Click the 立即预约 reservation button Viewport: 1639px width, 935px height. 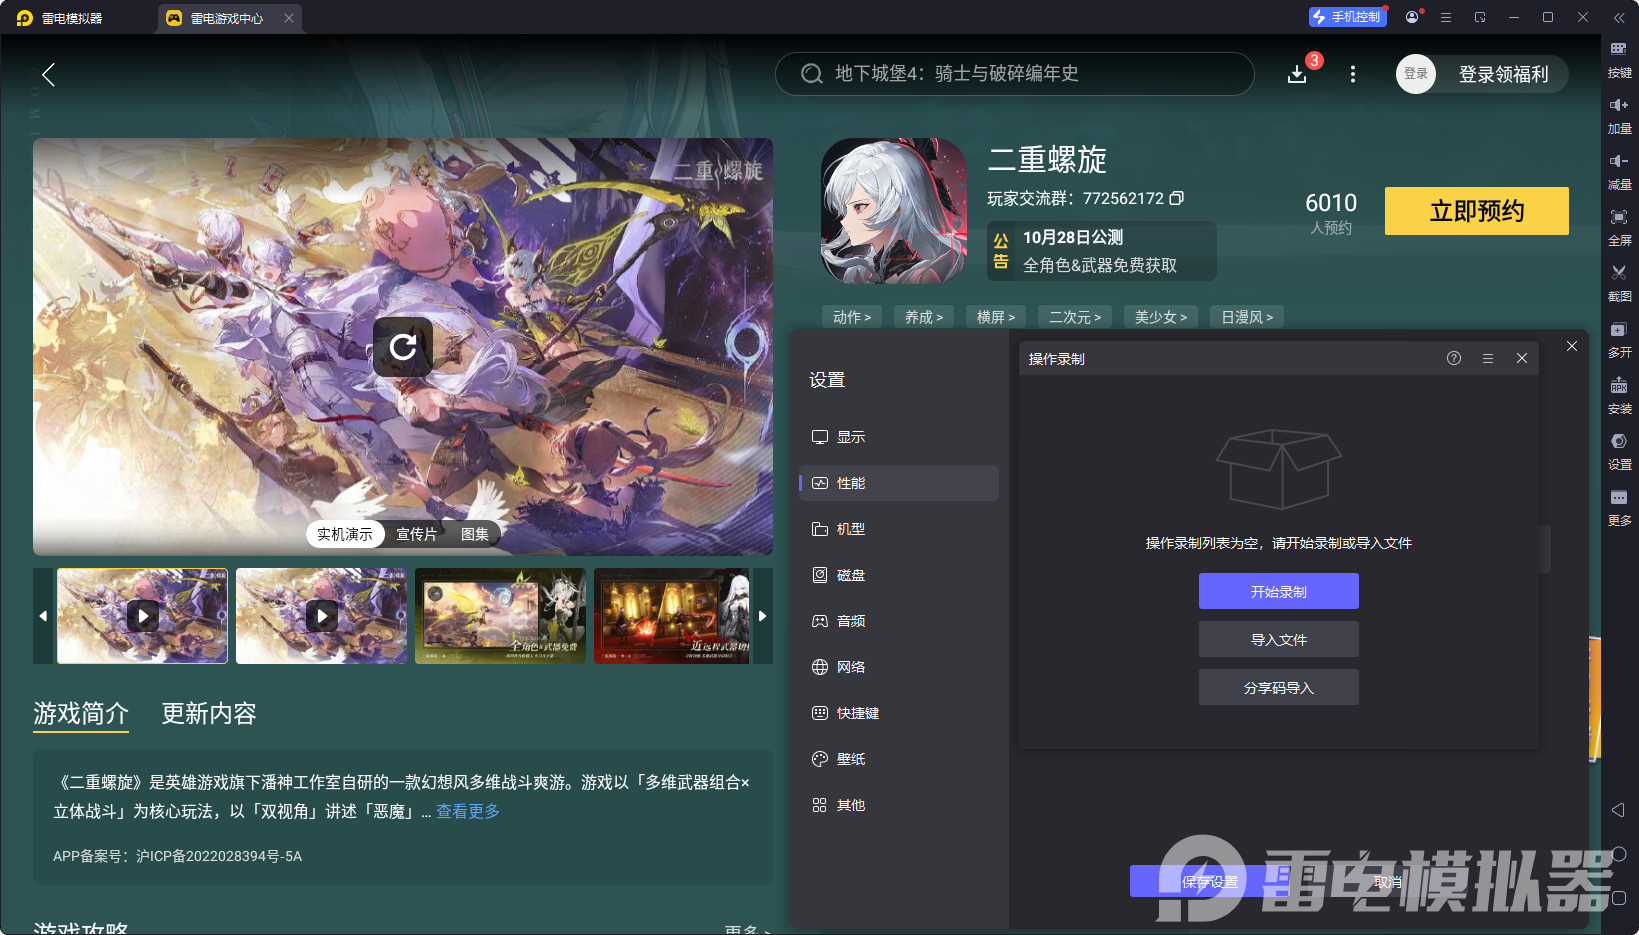point(1476,211)
